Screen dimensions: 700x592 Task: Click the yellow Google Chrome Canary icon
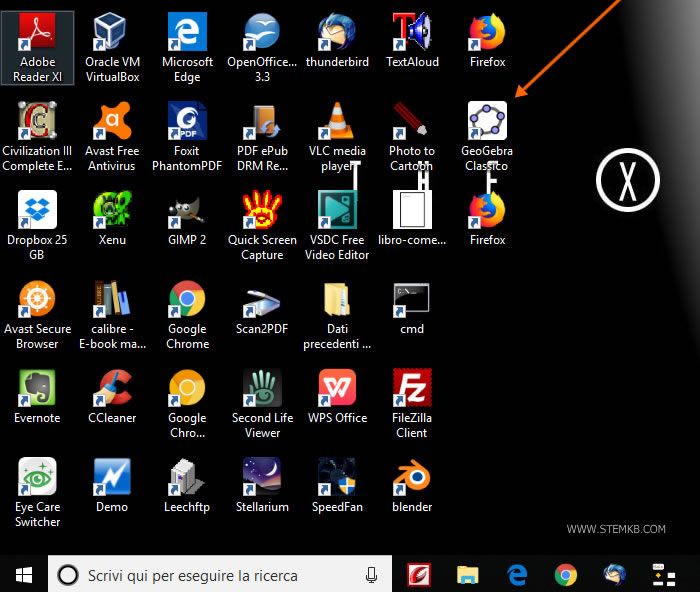pos(187,404)
